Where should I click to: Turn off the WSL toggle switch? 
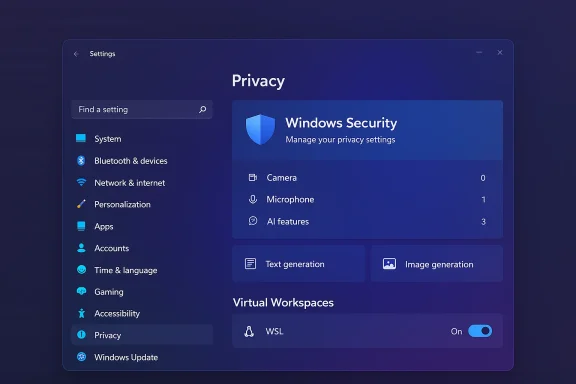coord(480,331)
